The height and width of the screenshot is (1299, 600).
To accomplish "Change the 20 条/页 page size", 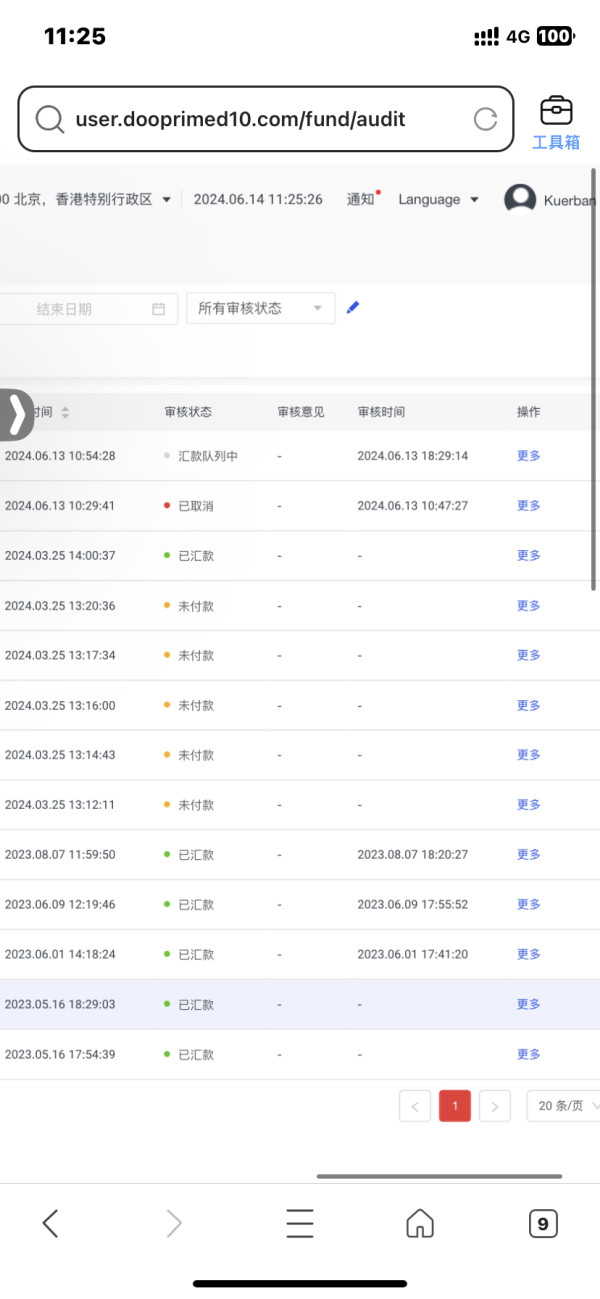I will click(x=567, y=1106).
